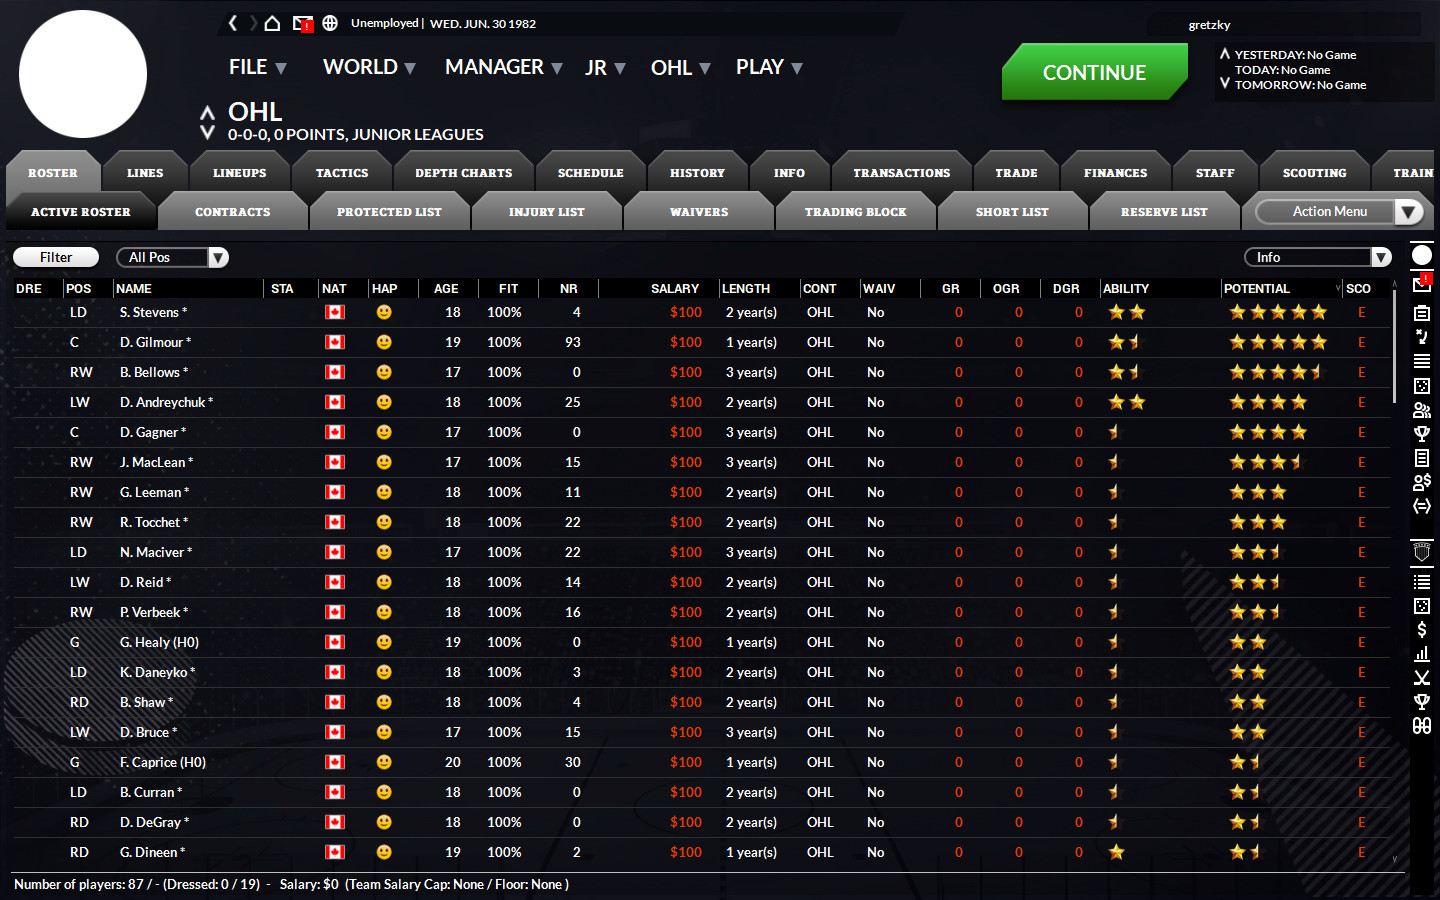
Task: Click the home icon in the top bar
Action: click(x=272, y=24)
